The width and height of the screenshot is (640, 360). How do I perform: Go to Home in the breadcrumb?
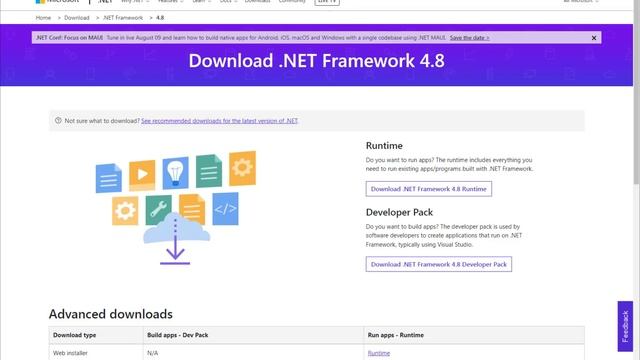point(43,18)
